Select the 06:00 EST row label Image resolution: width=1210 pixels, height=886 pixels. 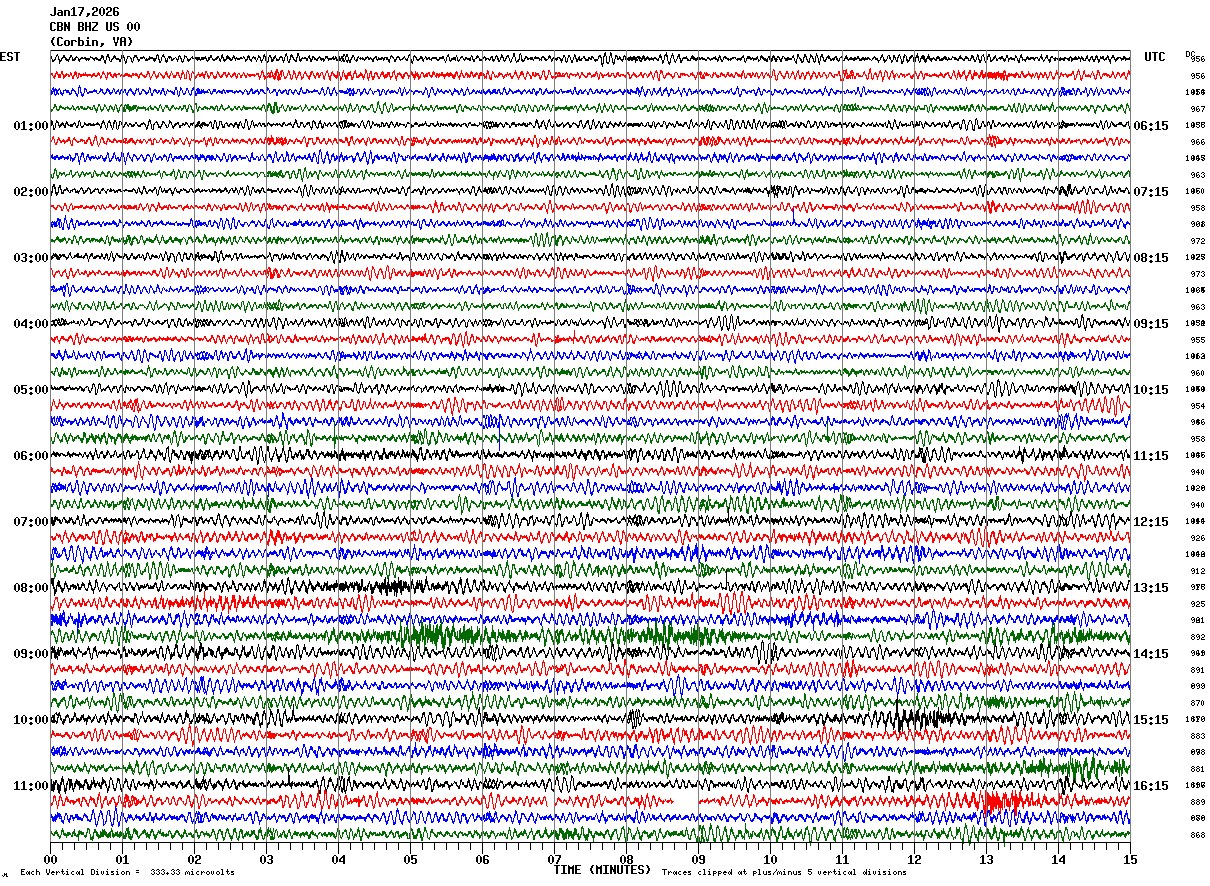(30, 456)
